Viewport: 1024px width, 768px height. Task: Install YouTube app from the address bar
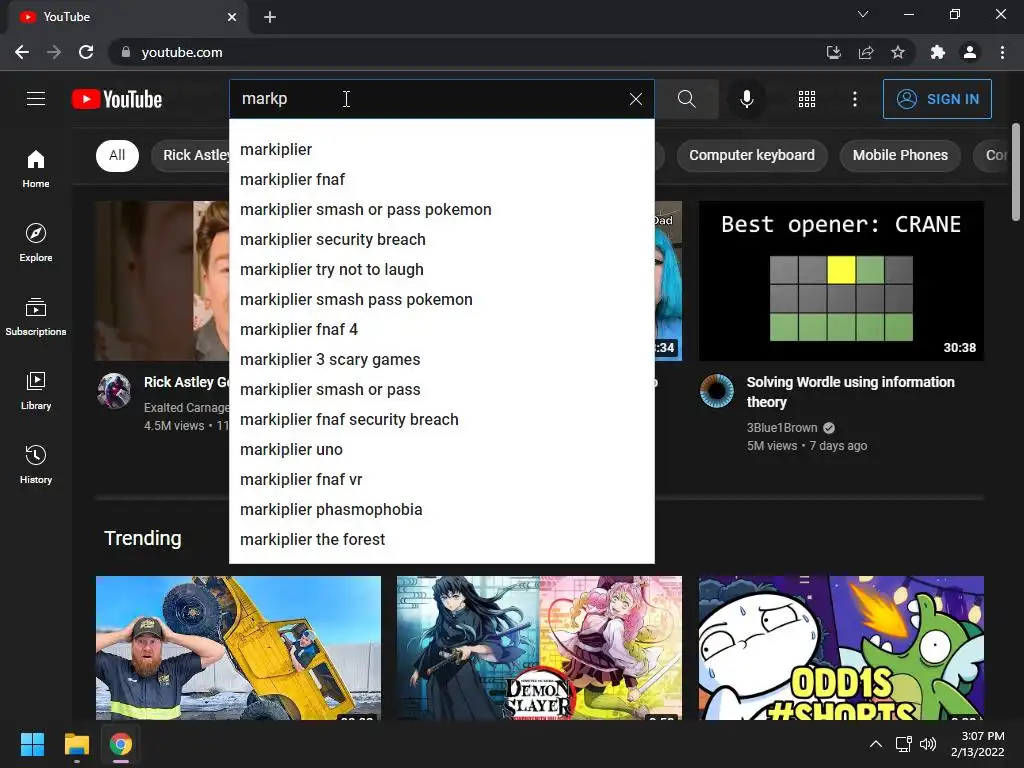833,52
